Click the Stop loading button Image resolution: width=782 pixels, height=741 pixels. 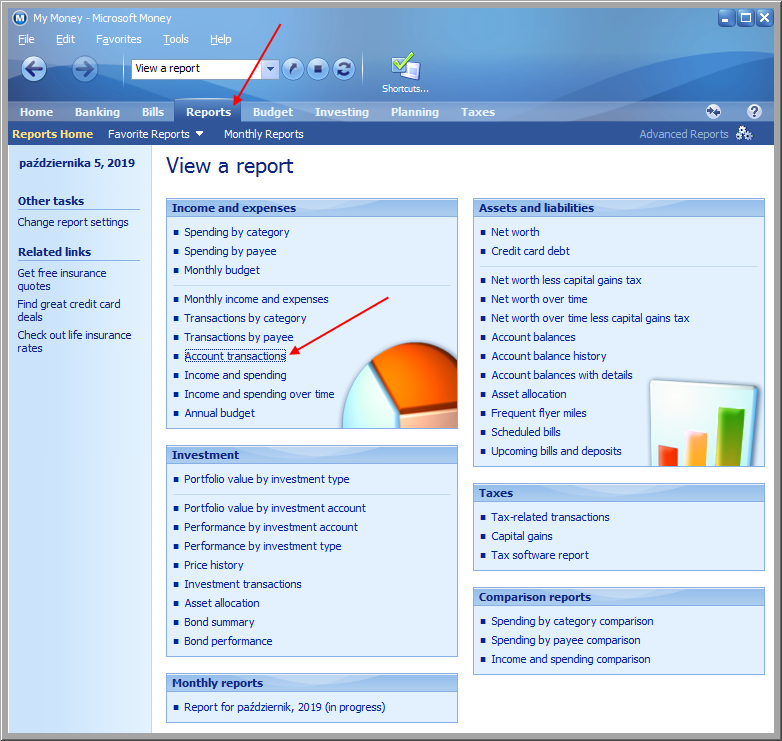pyautogui.click(x=318, y=68)
